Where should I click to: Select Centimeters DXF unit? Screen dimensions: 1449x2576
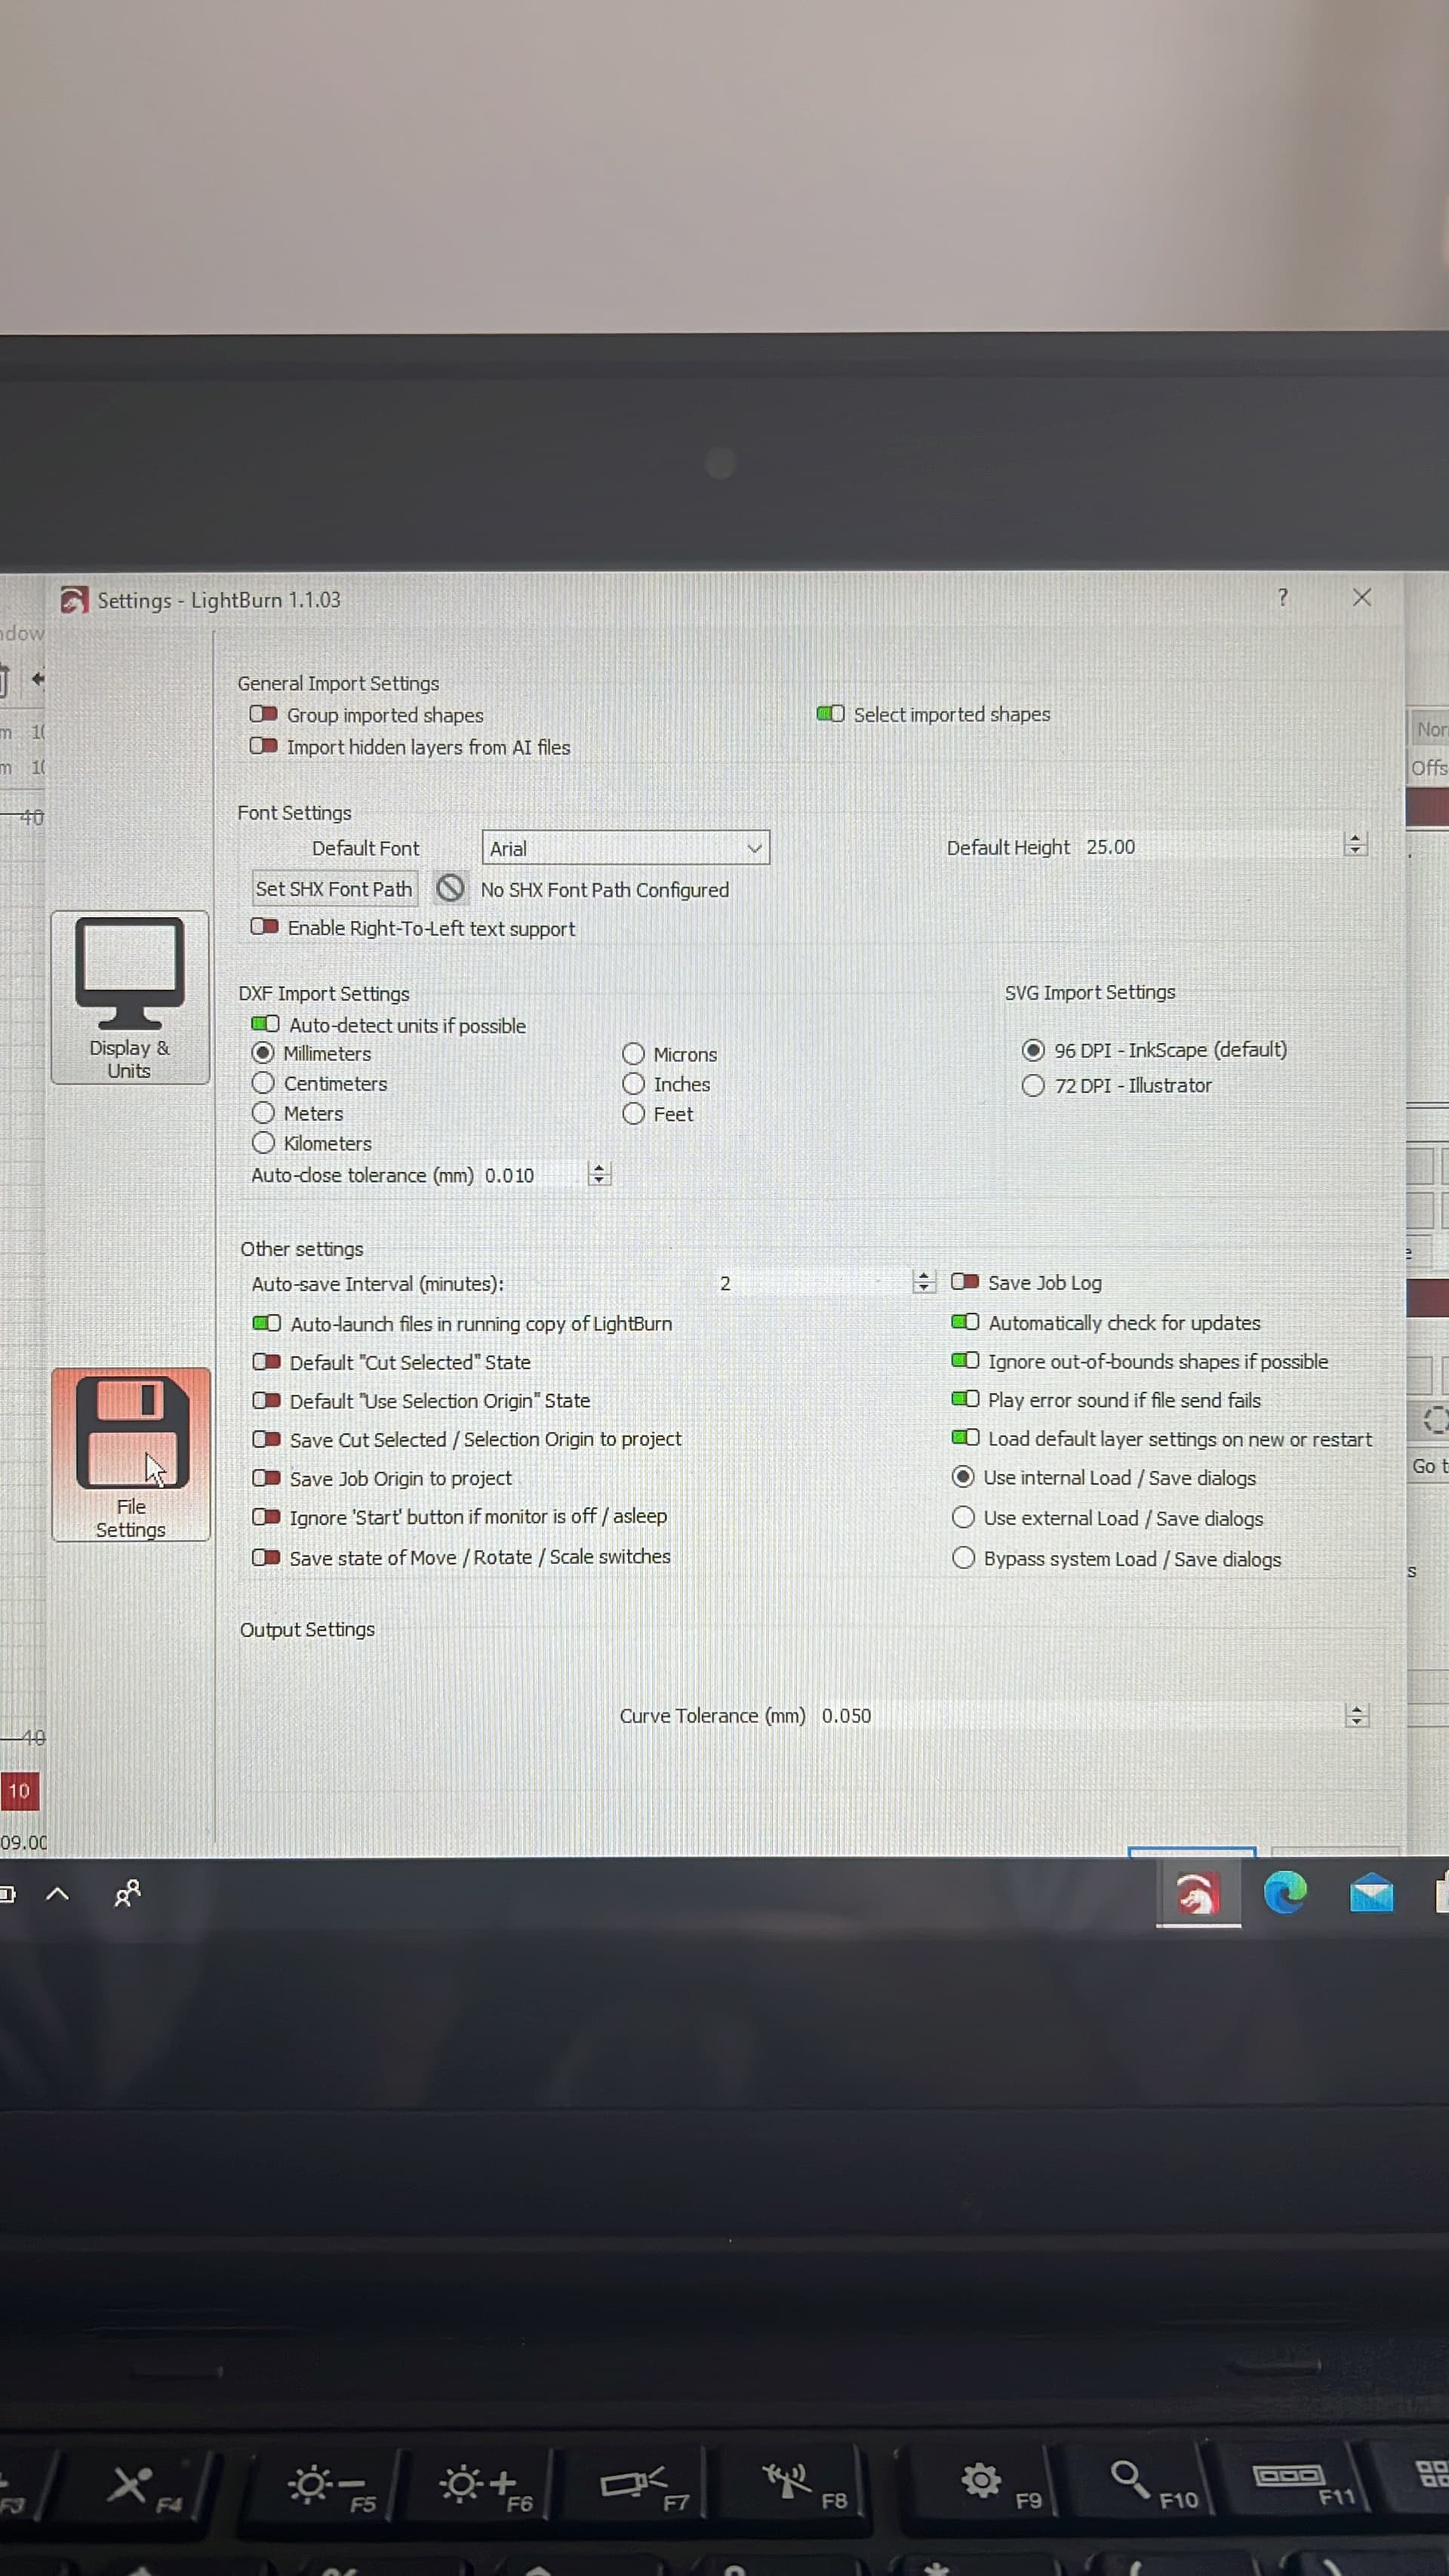(263, 1083)
